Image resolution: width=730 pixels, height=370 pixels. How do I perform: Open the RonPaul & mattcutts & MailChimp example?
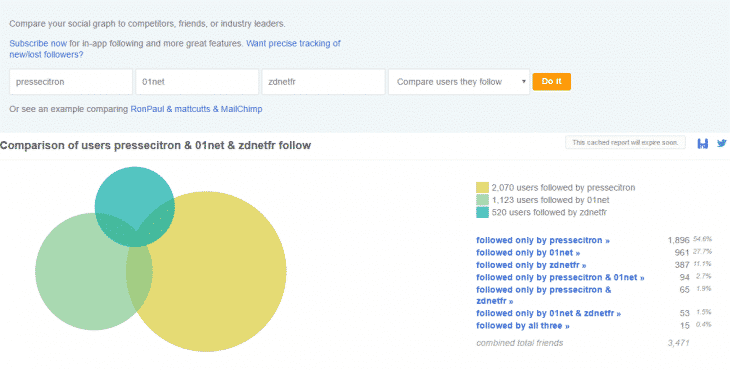pos(196,109)
